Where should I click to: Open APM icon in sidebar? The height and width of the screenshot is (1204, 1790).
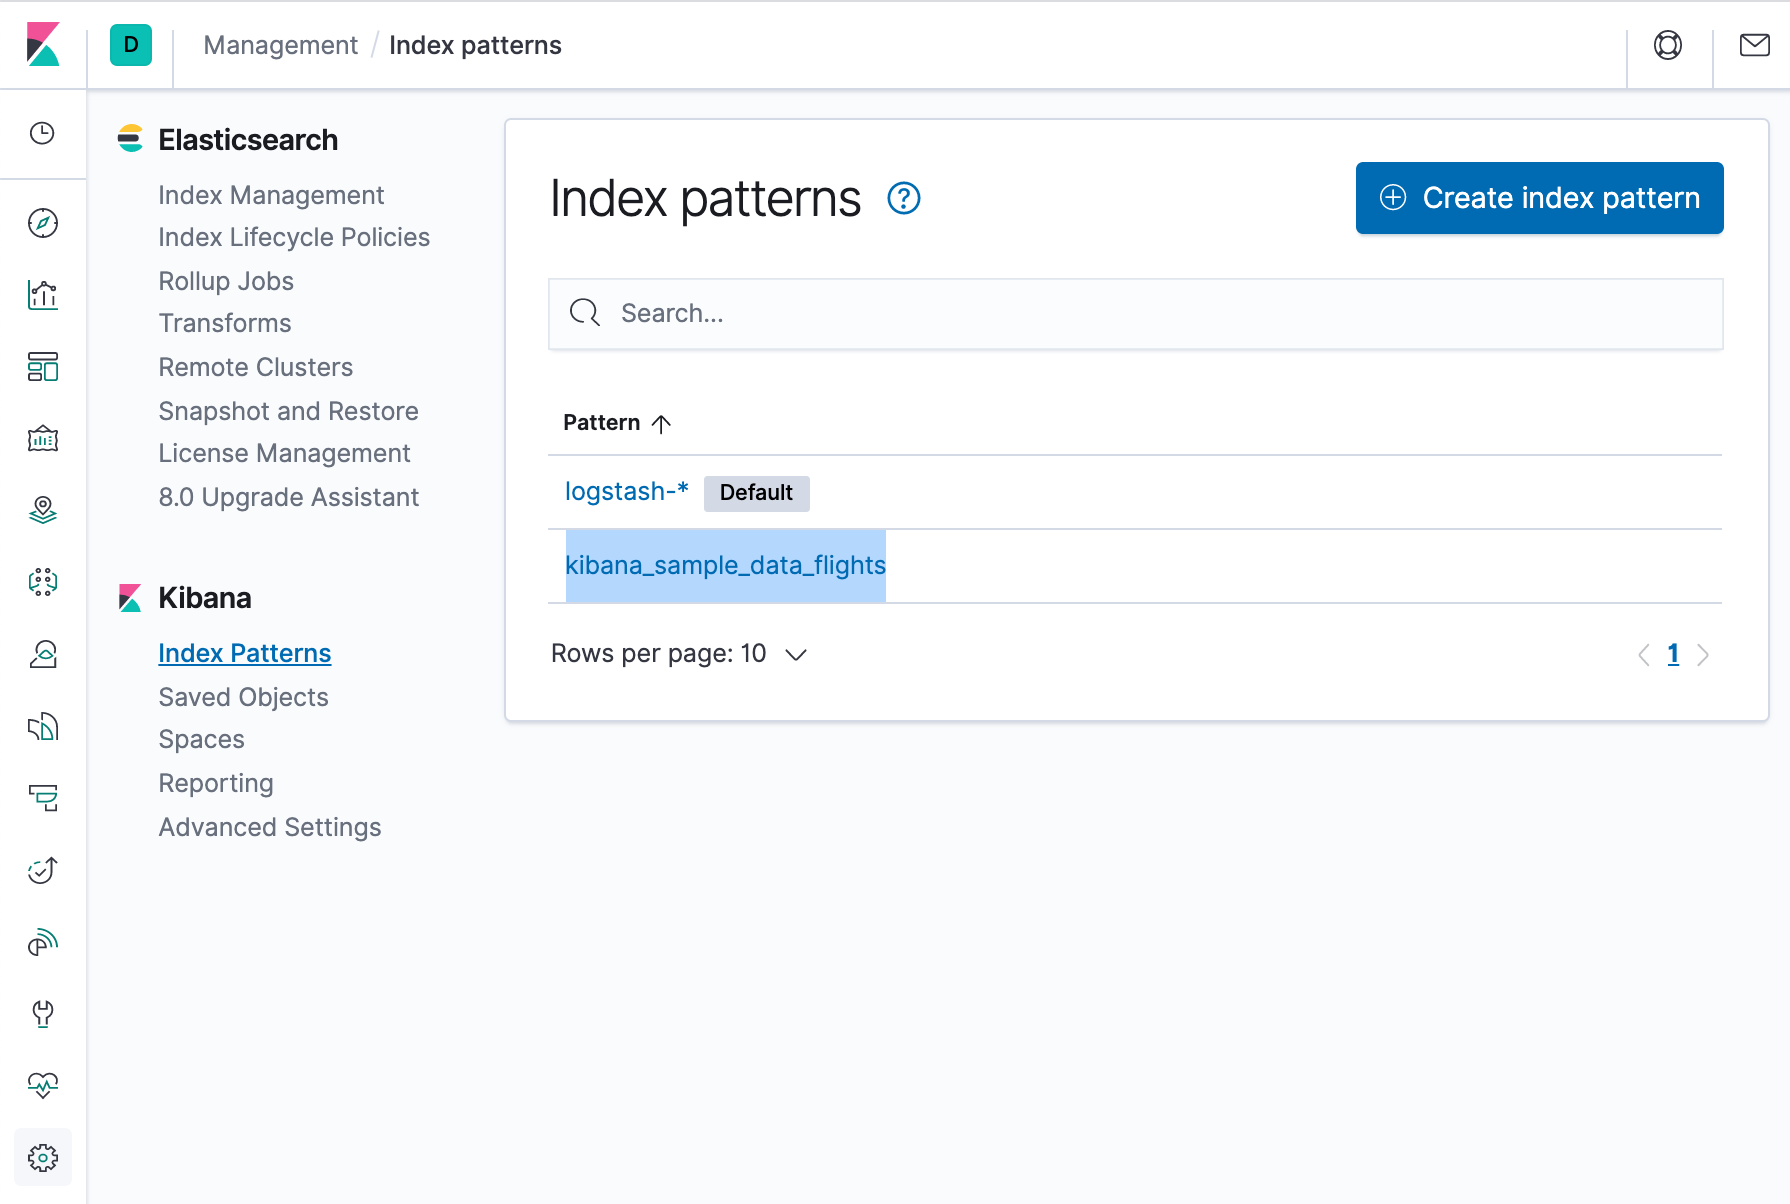click(43, 798)
